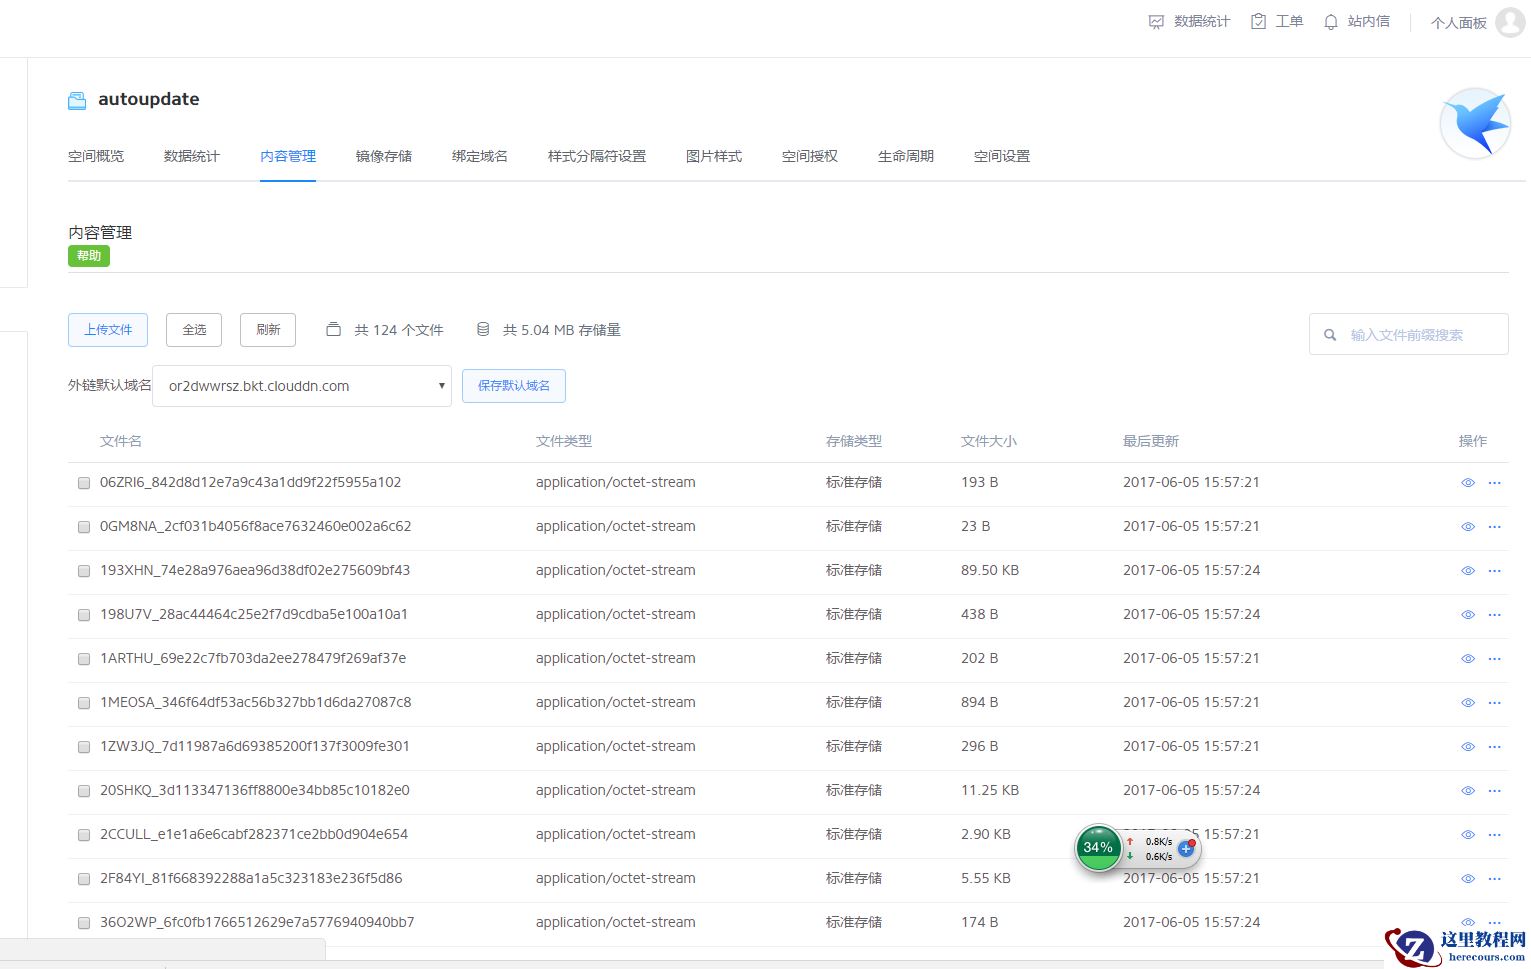Open more actions for 193XHN file

pyautogui.click(x=1494, y=571)
